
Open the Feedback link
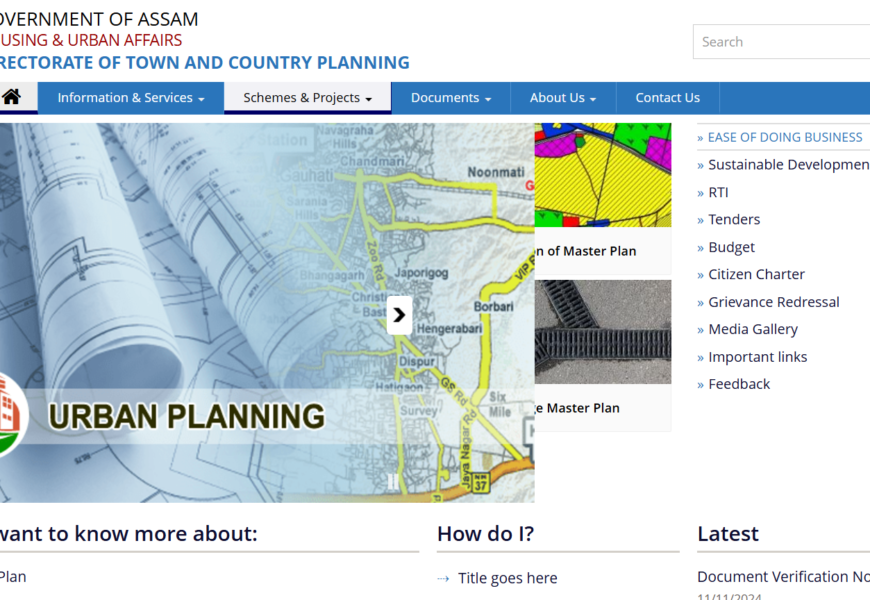[x=739, y=384]
